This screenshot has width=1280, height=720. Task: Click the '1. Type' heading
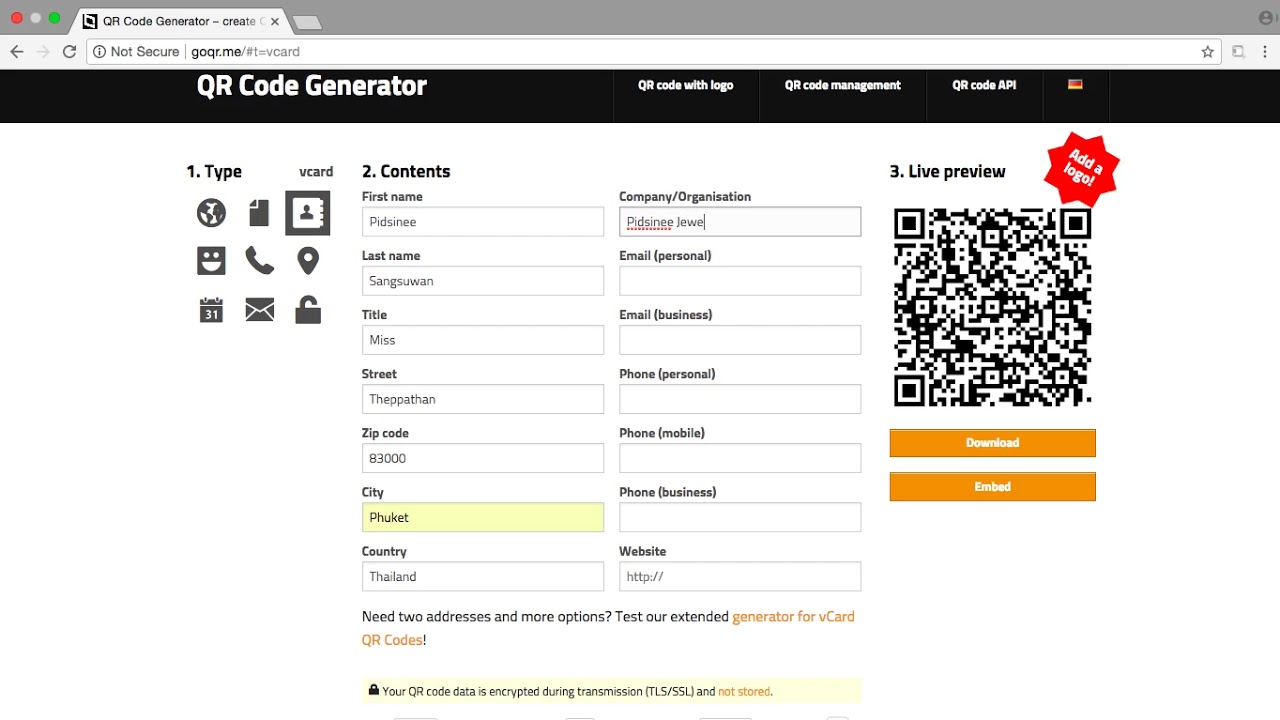214,172
